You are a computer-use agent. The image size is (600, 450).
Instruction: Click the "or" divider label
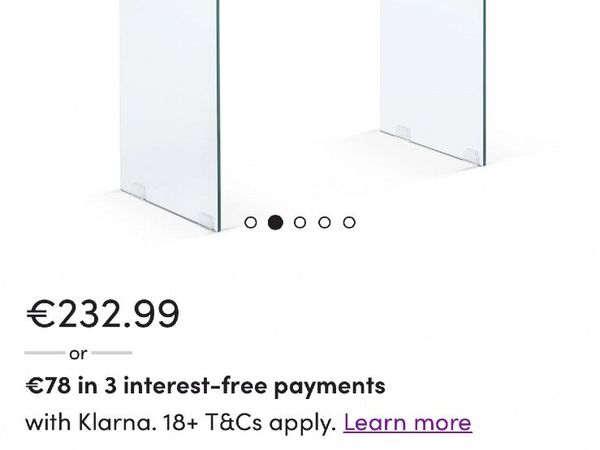[78, 354]
